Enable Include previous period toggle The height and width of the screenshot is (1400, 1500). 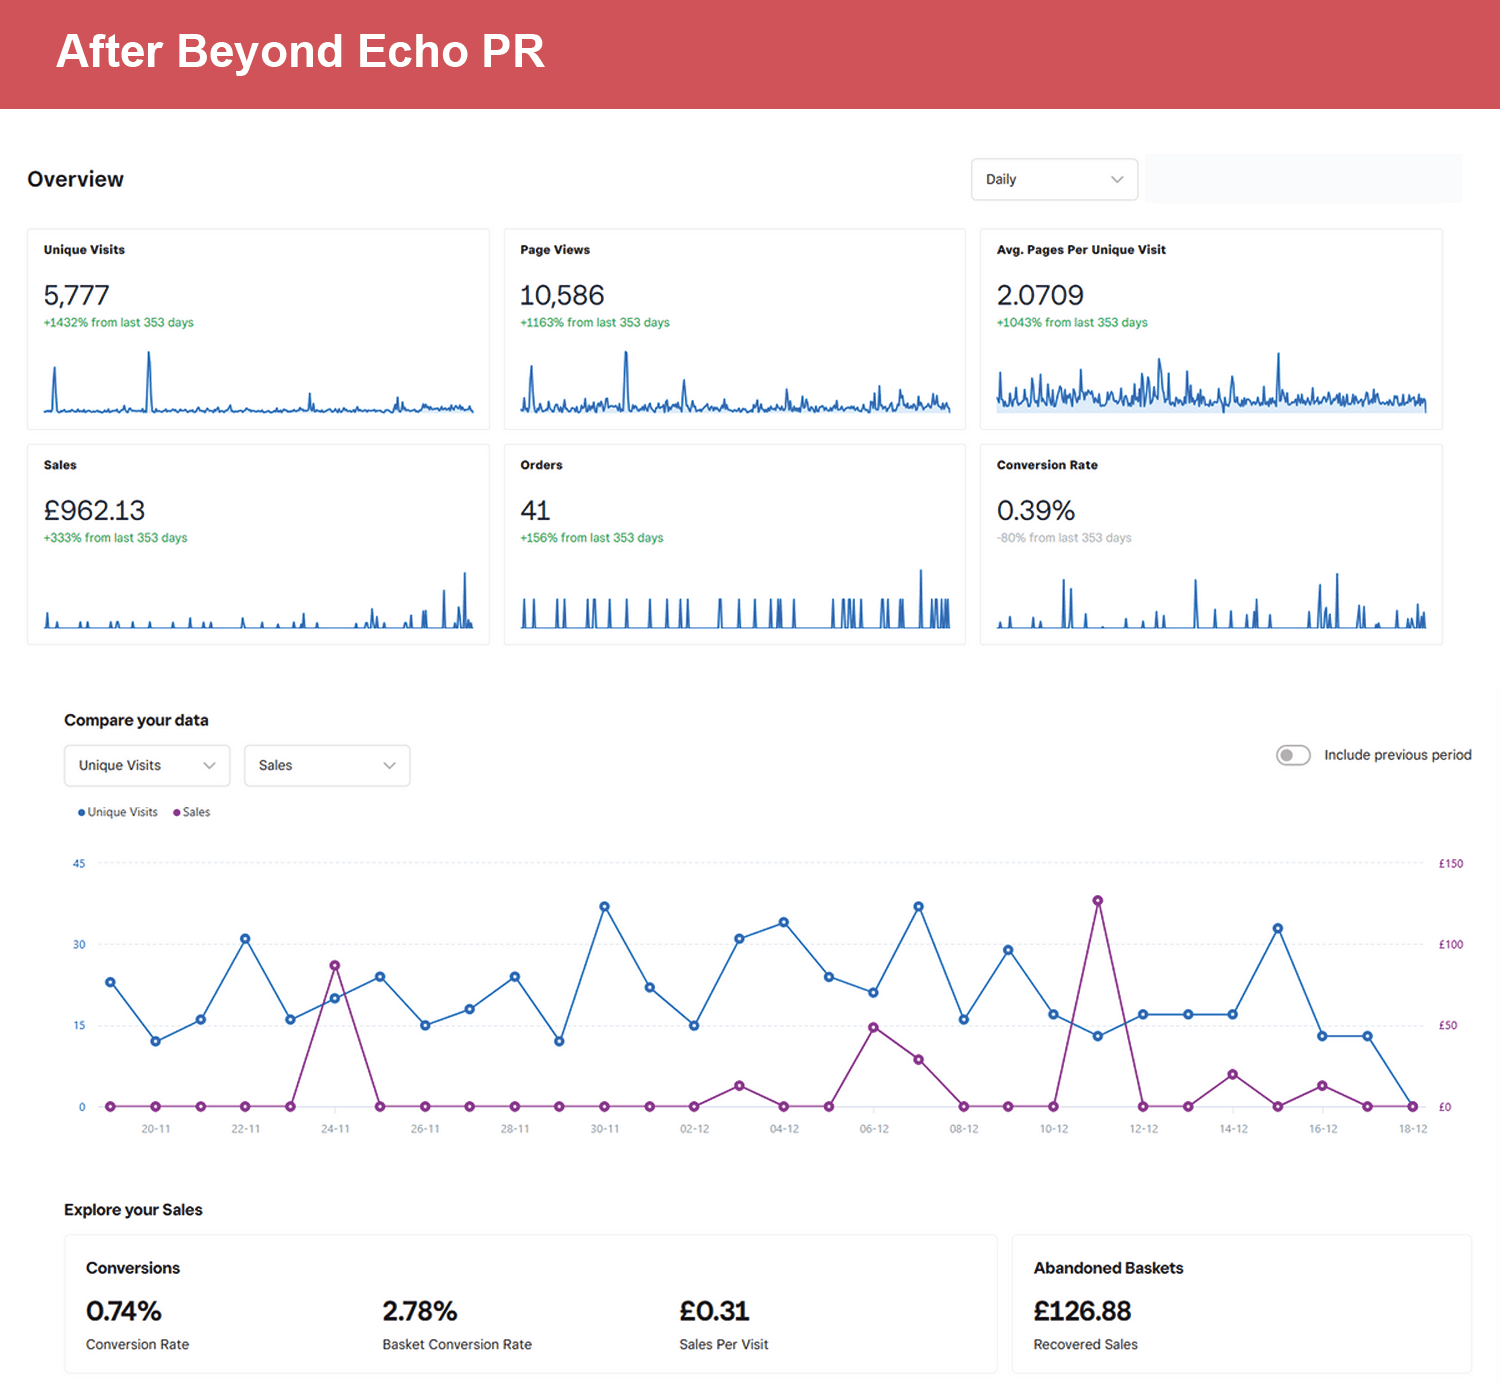[x=1292, y=755]
